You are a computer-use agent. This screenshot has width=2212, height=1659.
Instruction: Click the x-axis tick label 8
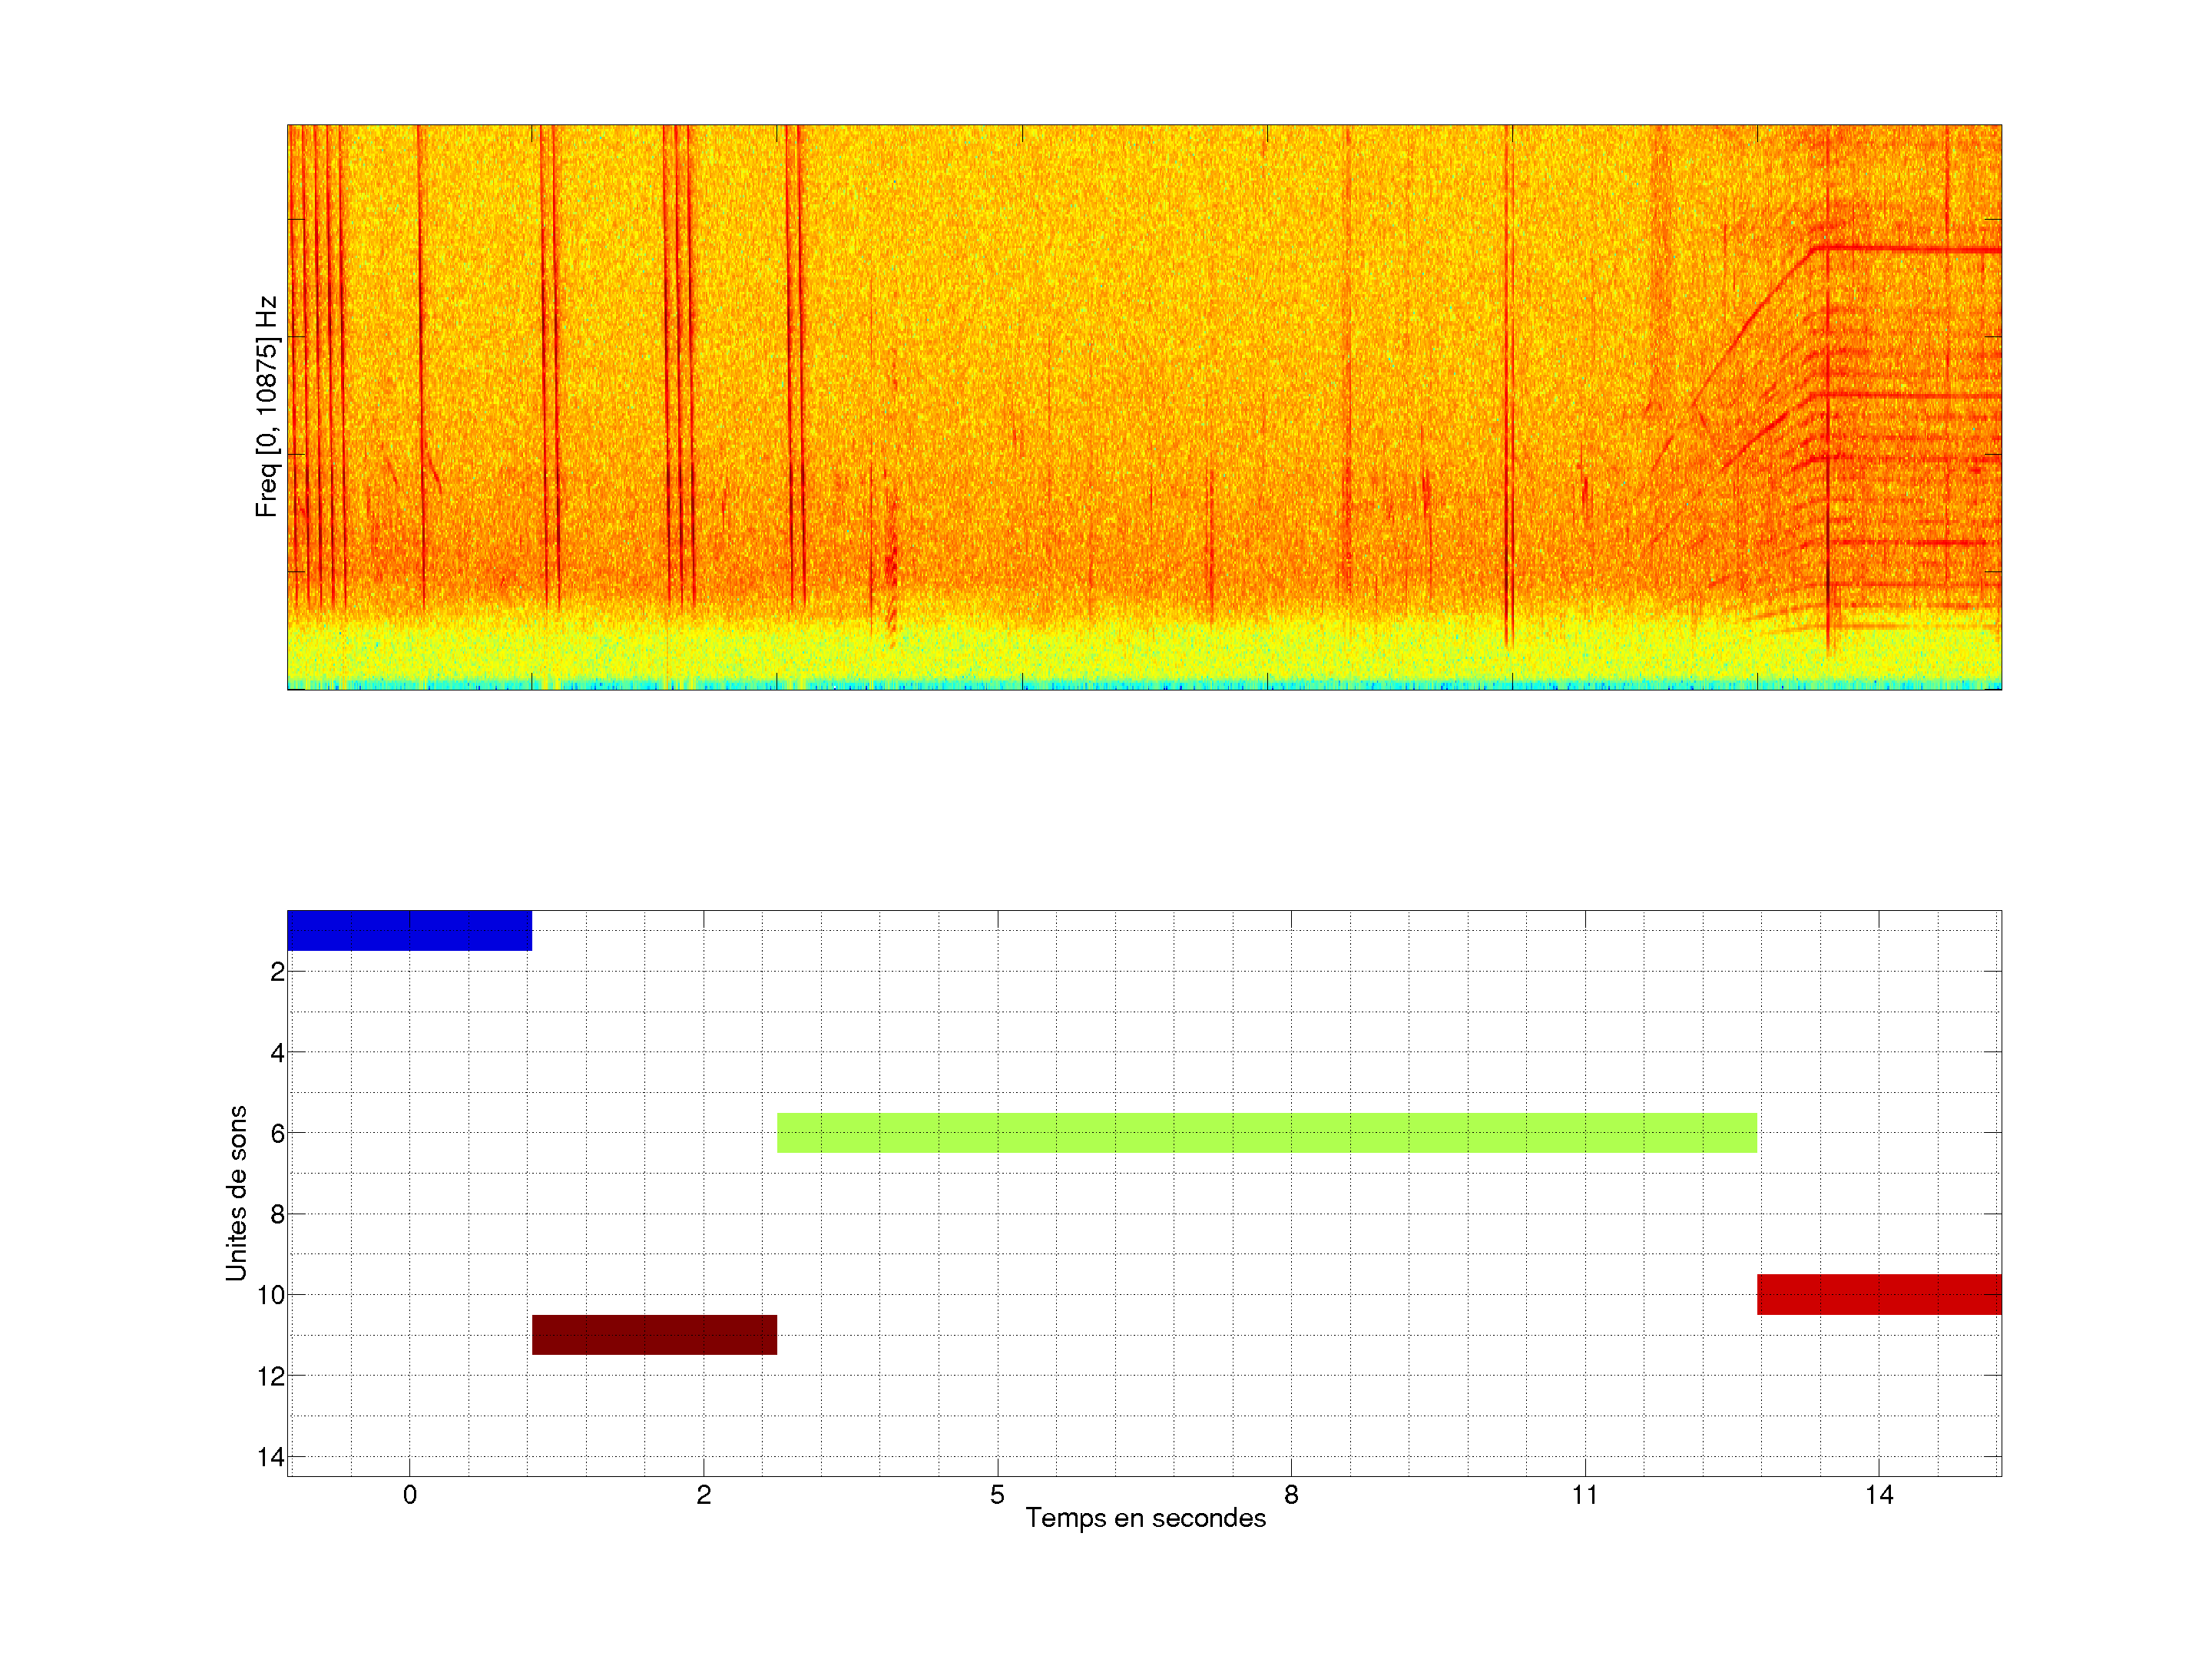pyautogui.click(x=1291, y=1495)
